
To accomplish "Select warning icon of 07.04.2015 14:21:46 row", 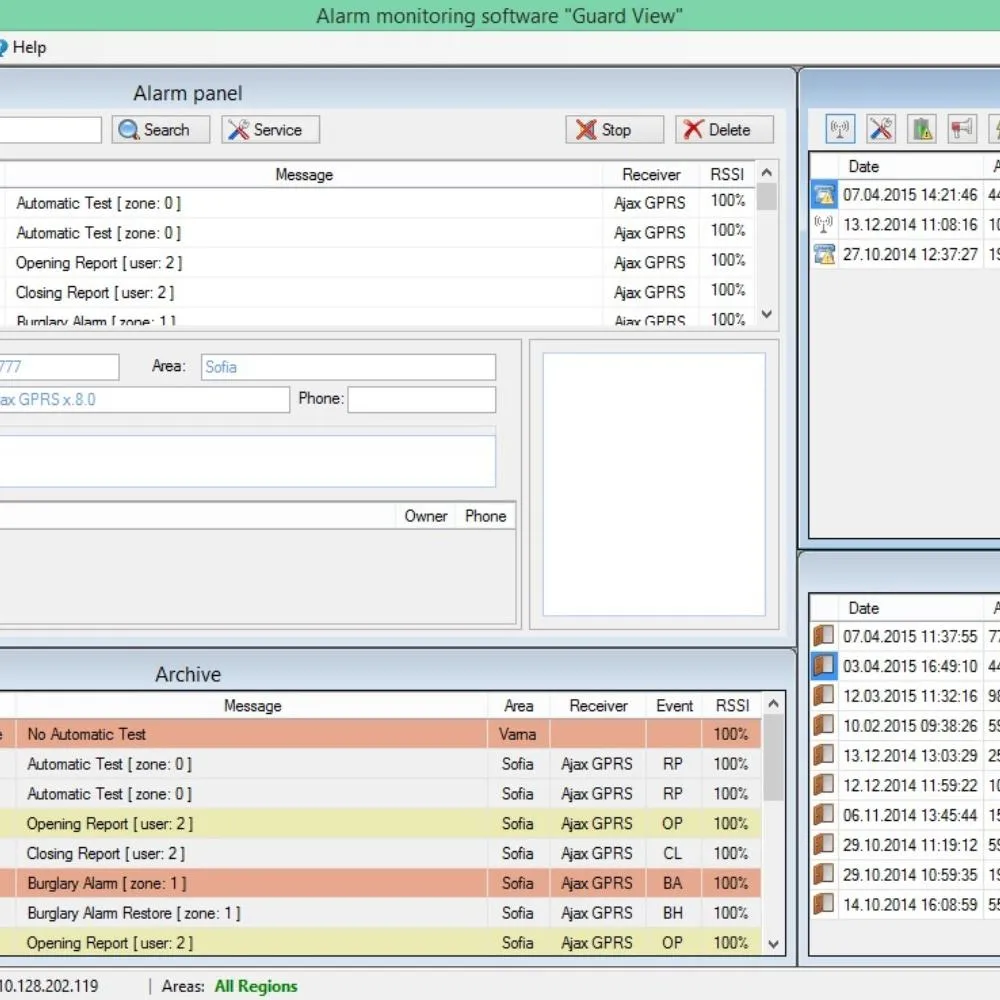I will point(824,195).
